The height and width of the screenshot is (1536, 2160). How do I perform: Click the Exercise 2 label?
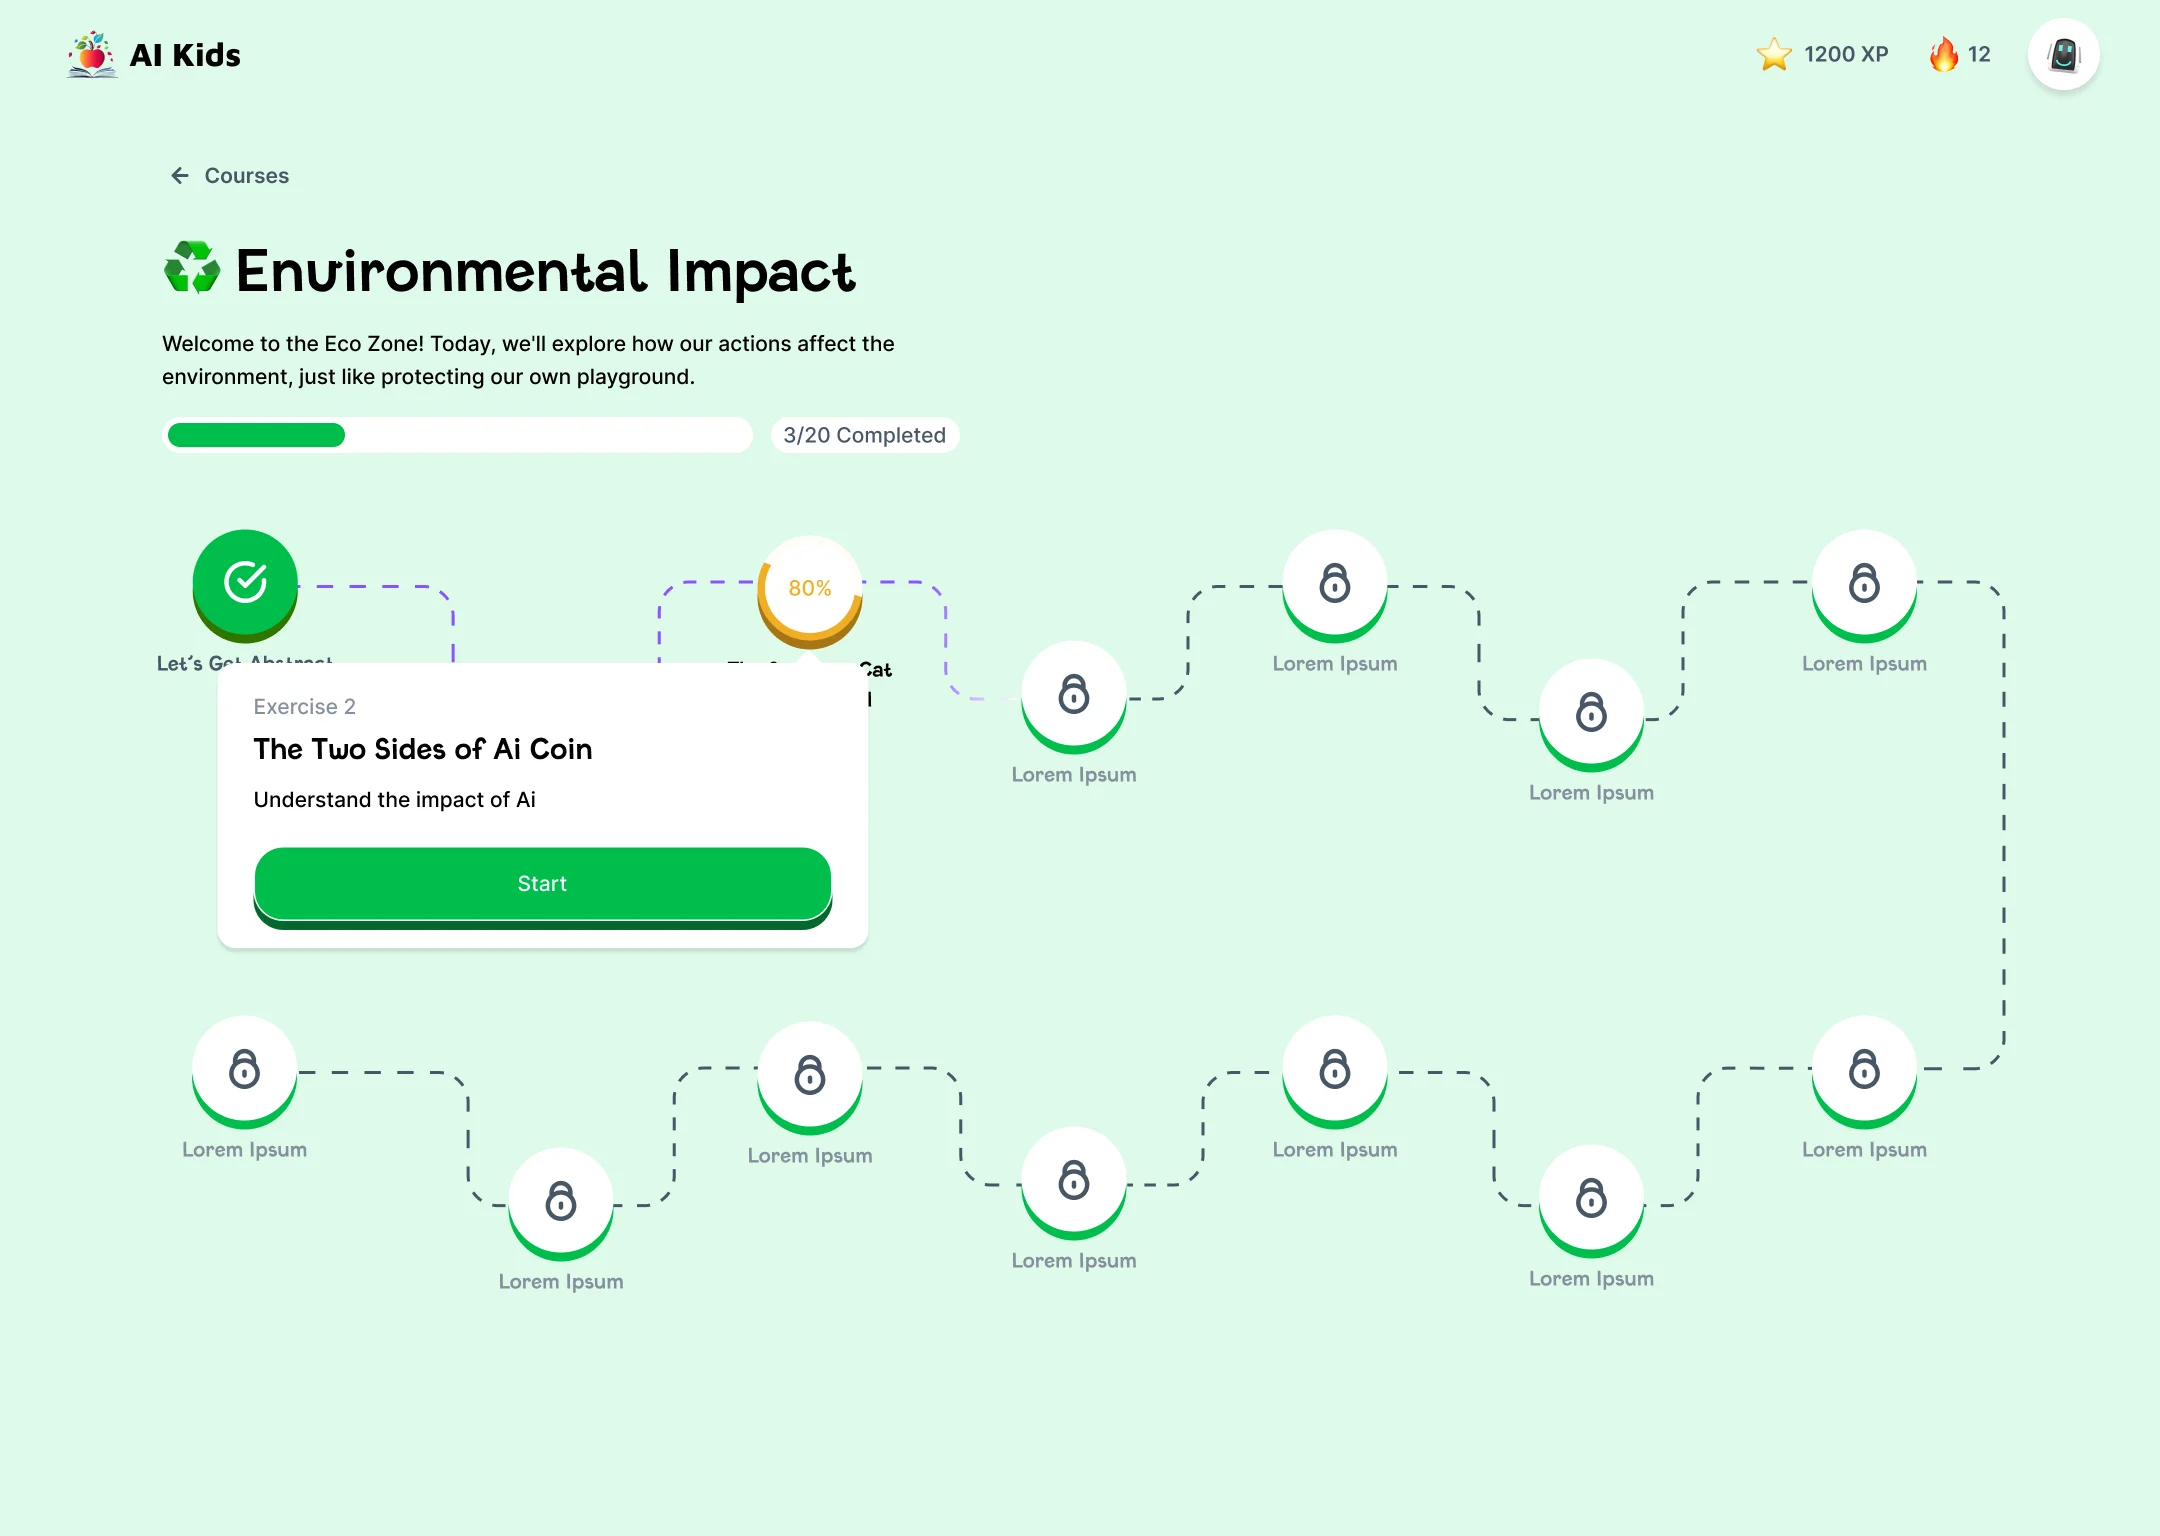point(305,707)
